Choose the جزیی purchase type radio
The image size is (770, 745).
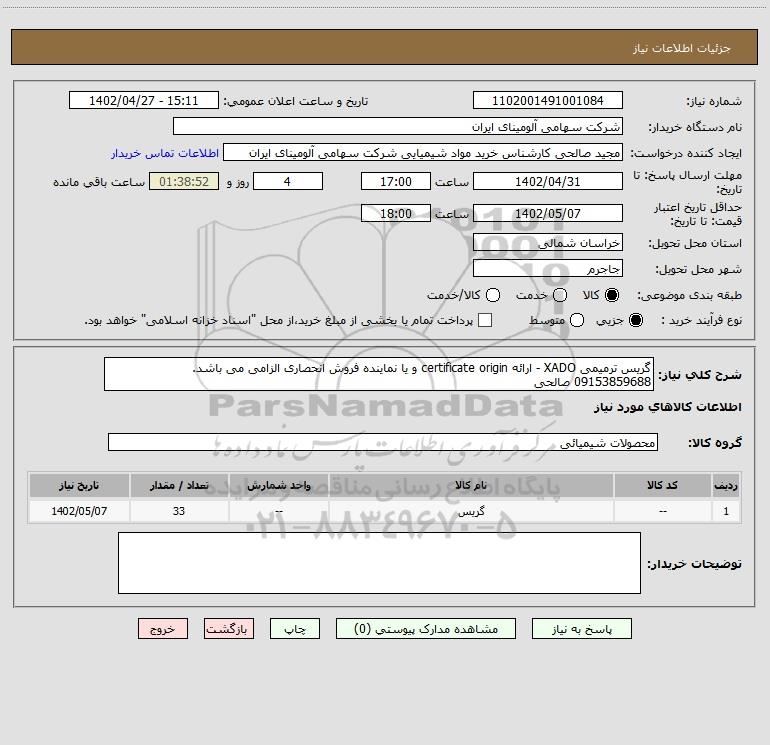(635, 320)
